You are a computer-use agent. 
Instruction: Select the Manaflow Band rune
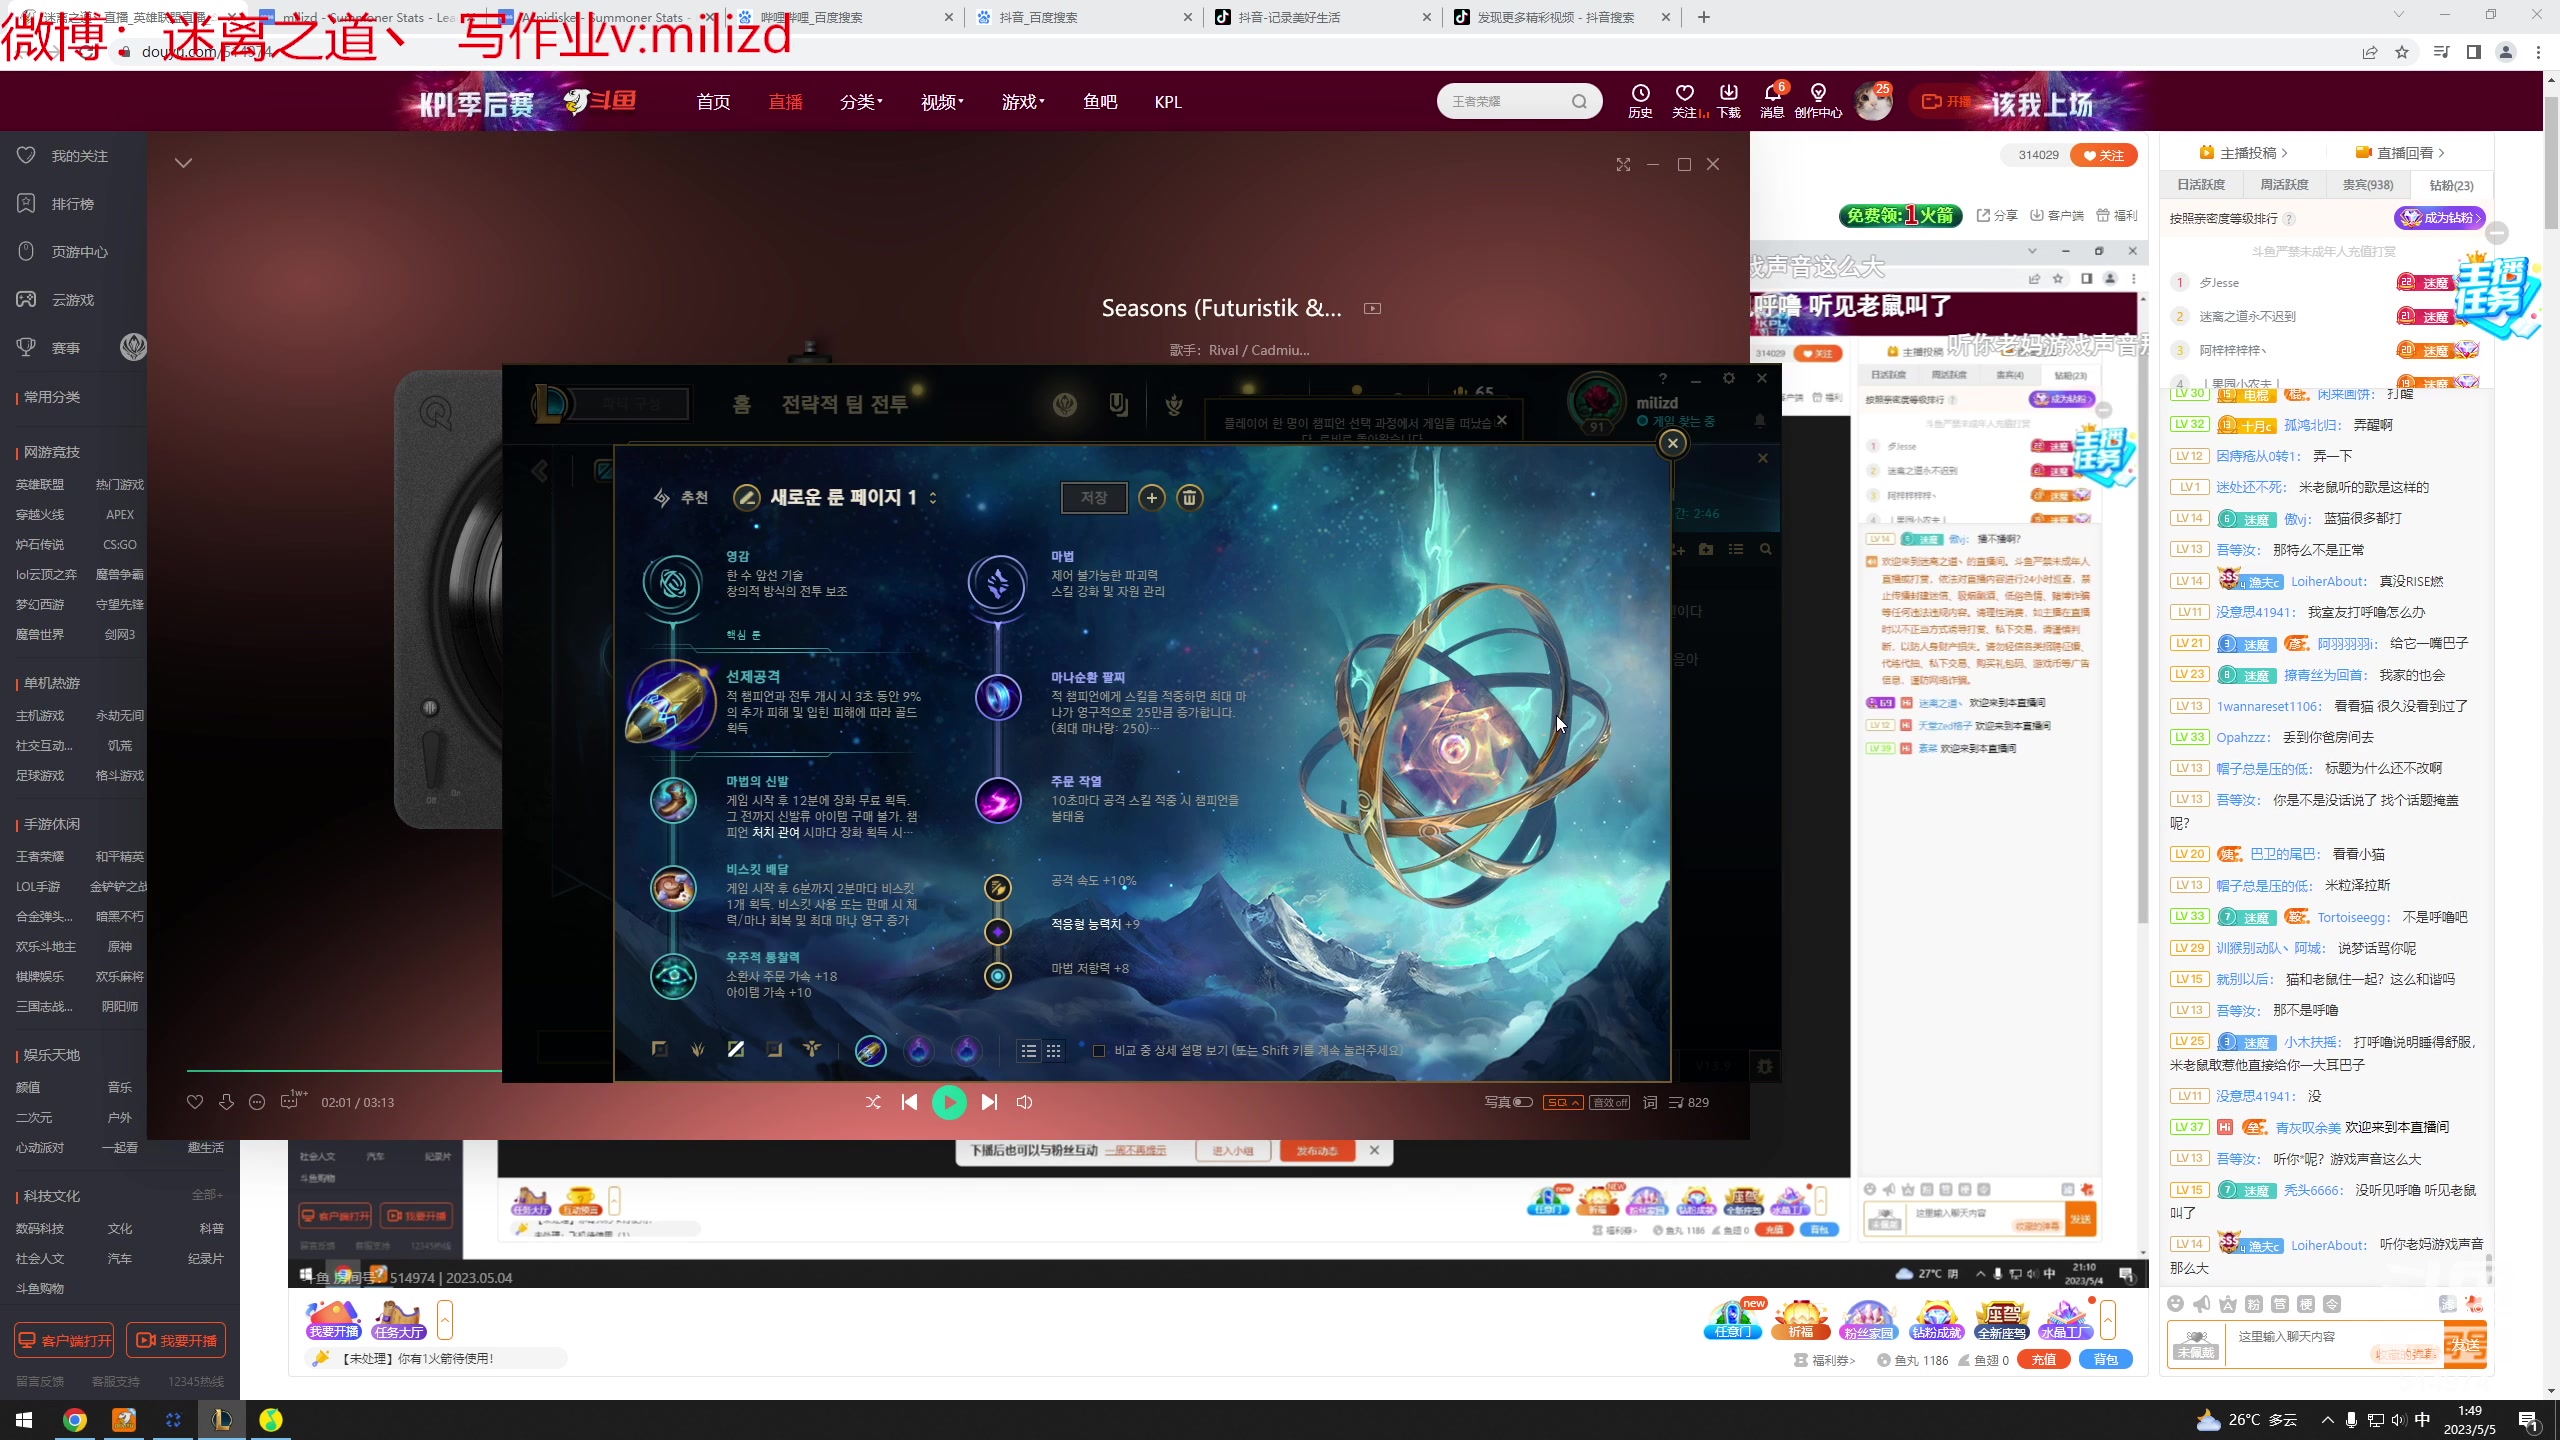pos(997,696)
